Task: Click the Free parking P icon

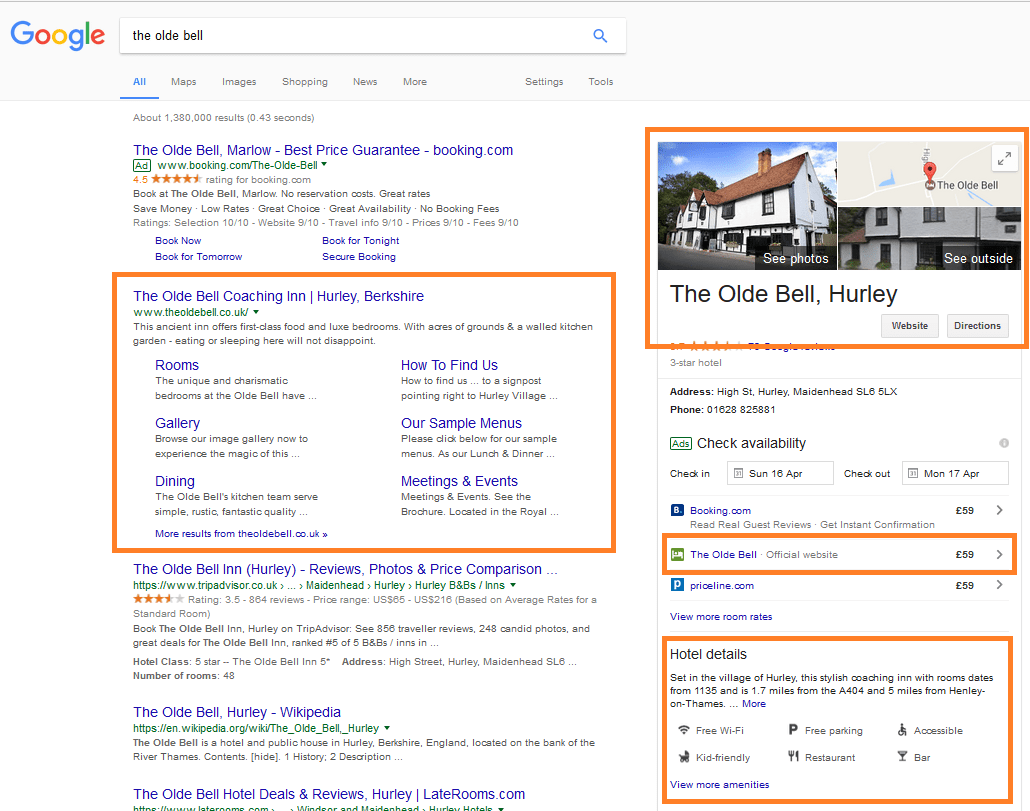Action: 793,730
